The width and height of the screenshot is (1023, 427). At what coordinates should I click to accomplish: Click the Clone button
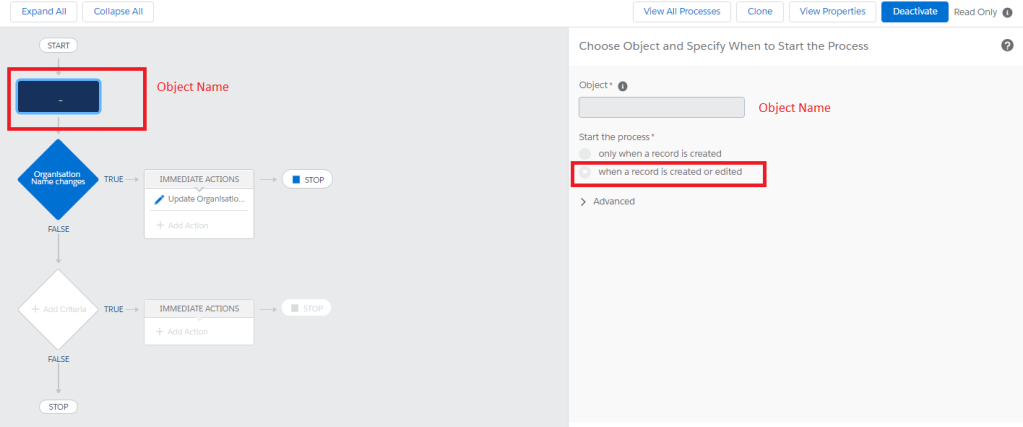click(x=760, y=12)
